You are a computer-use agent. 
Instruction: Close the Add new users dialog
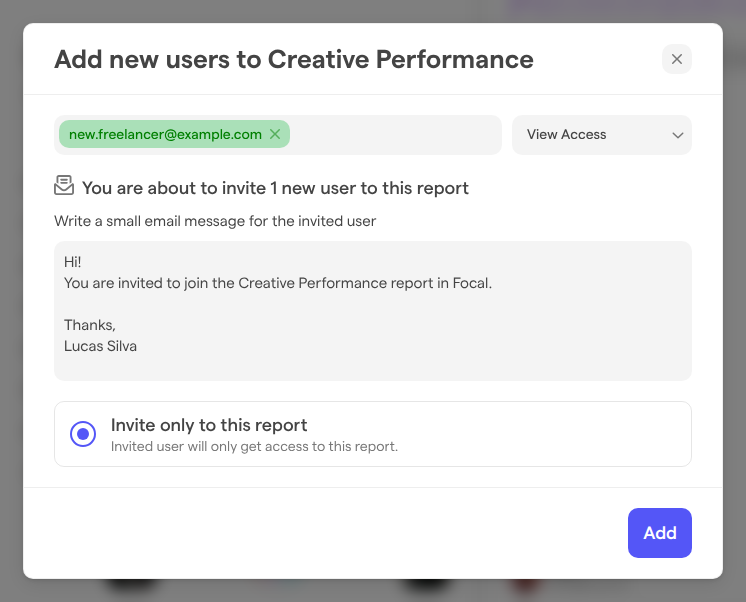677,59
